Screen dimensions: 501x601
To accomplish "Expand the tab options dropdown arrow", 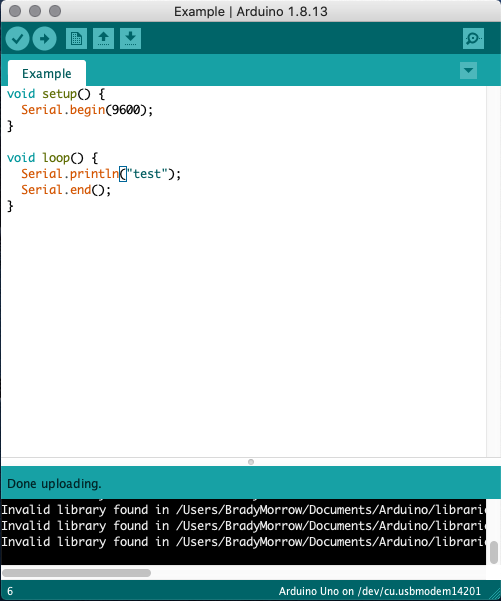I will pos(468,71).
